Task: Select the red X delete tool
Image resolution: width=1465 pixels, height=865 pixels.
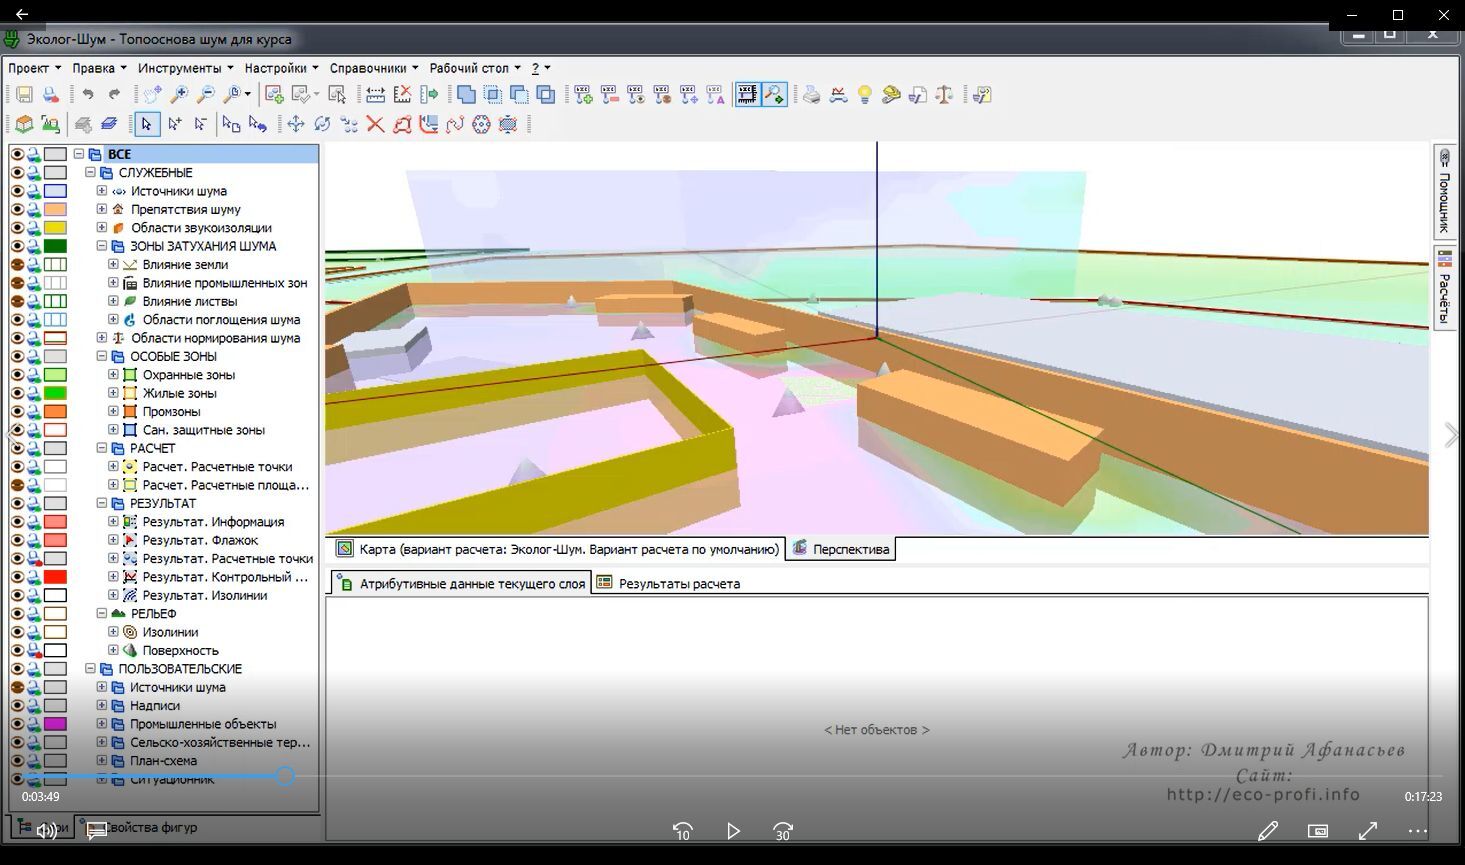Action: click(x=375, y=124)
